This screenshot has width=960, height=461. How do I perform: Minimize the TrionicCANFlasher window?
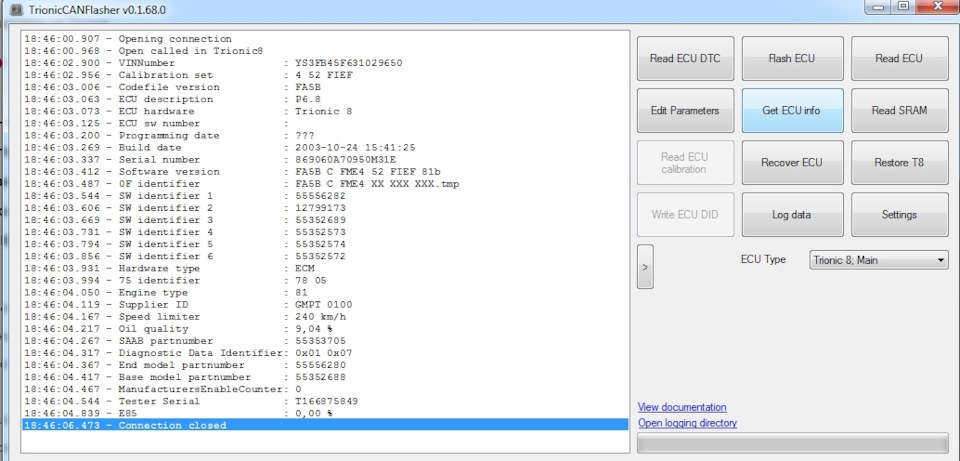click(x=880, y=6)
